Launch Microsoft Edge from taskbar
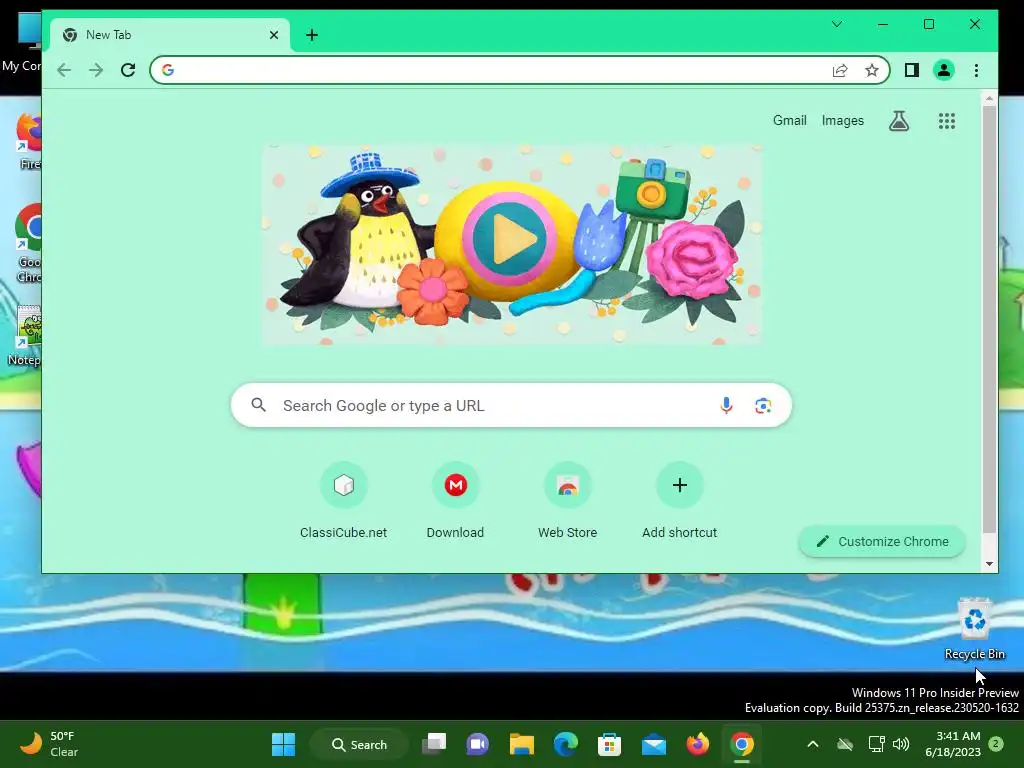1024x768 pixels. tap(566, 744)
